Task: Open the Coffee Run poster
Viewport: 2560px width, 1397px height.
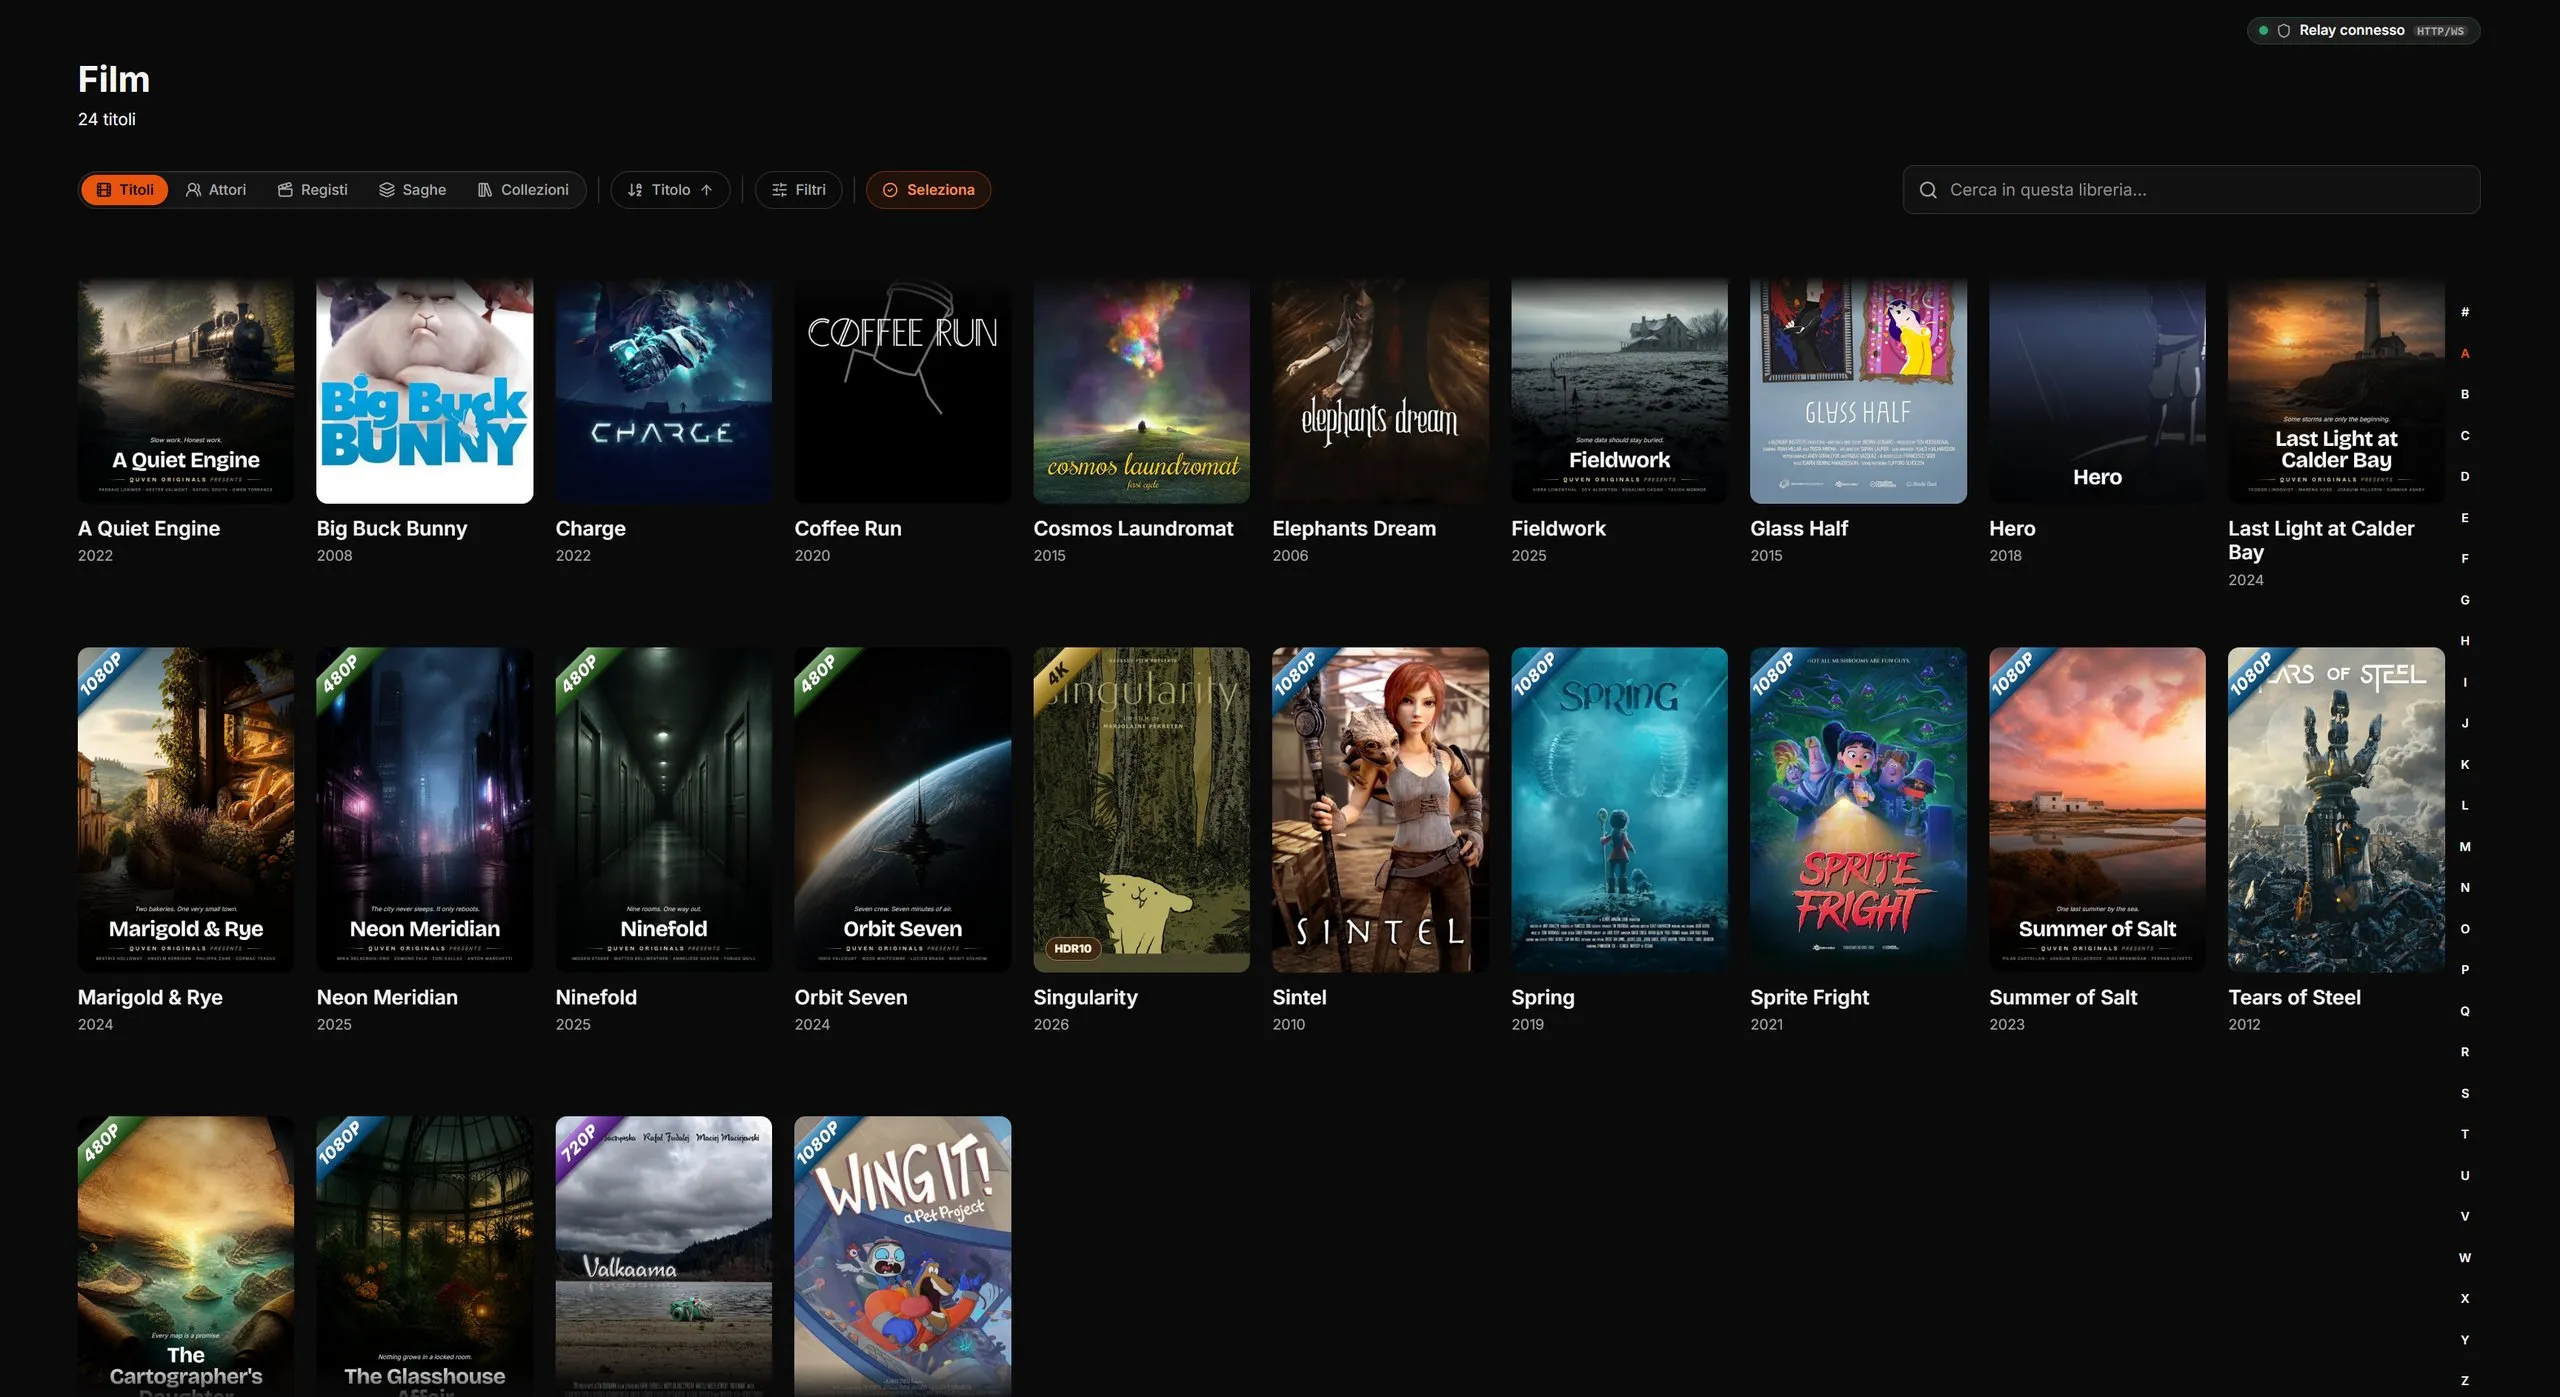Action: (x=902, y=391)
